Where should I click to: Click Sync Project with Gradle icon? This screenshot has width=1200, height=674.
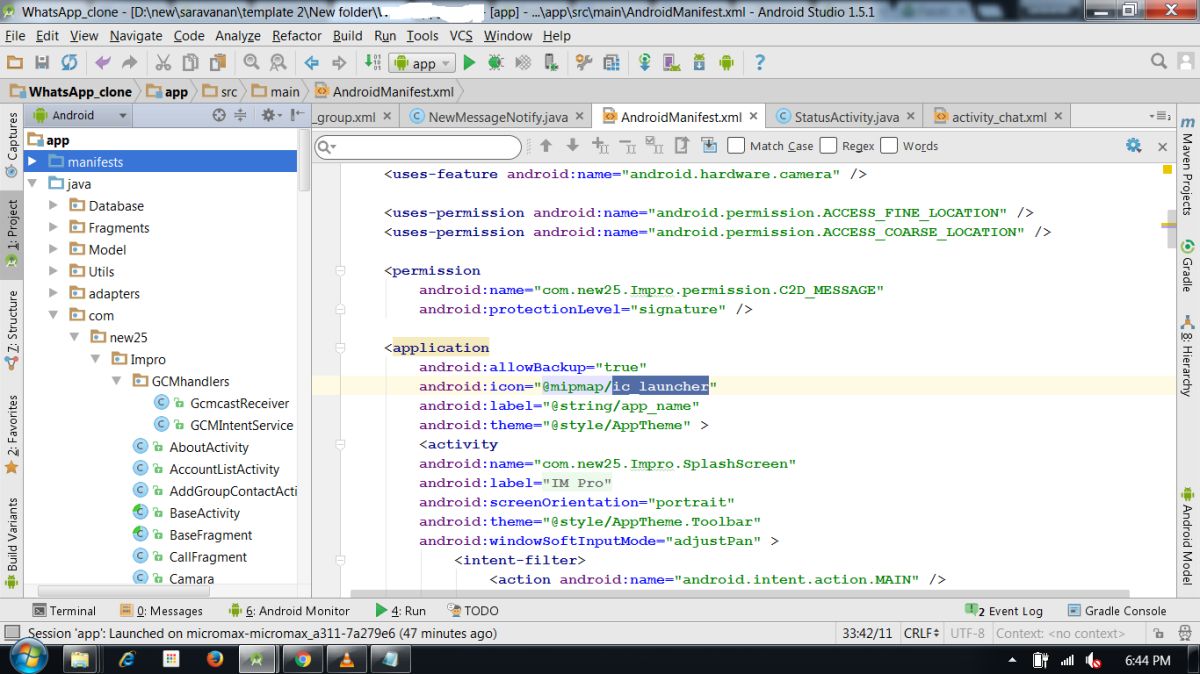point(645,62)
